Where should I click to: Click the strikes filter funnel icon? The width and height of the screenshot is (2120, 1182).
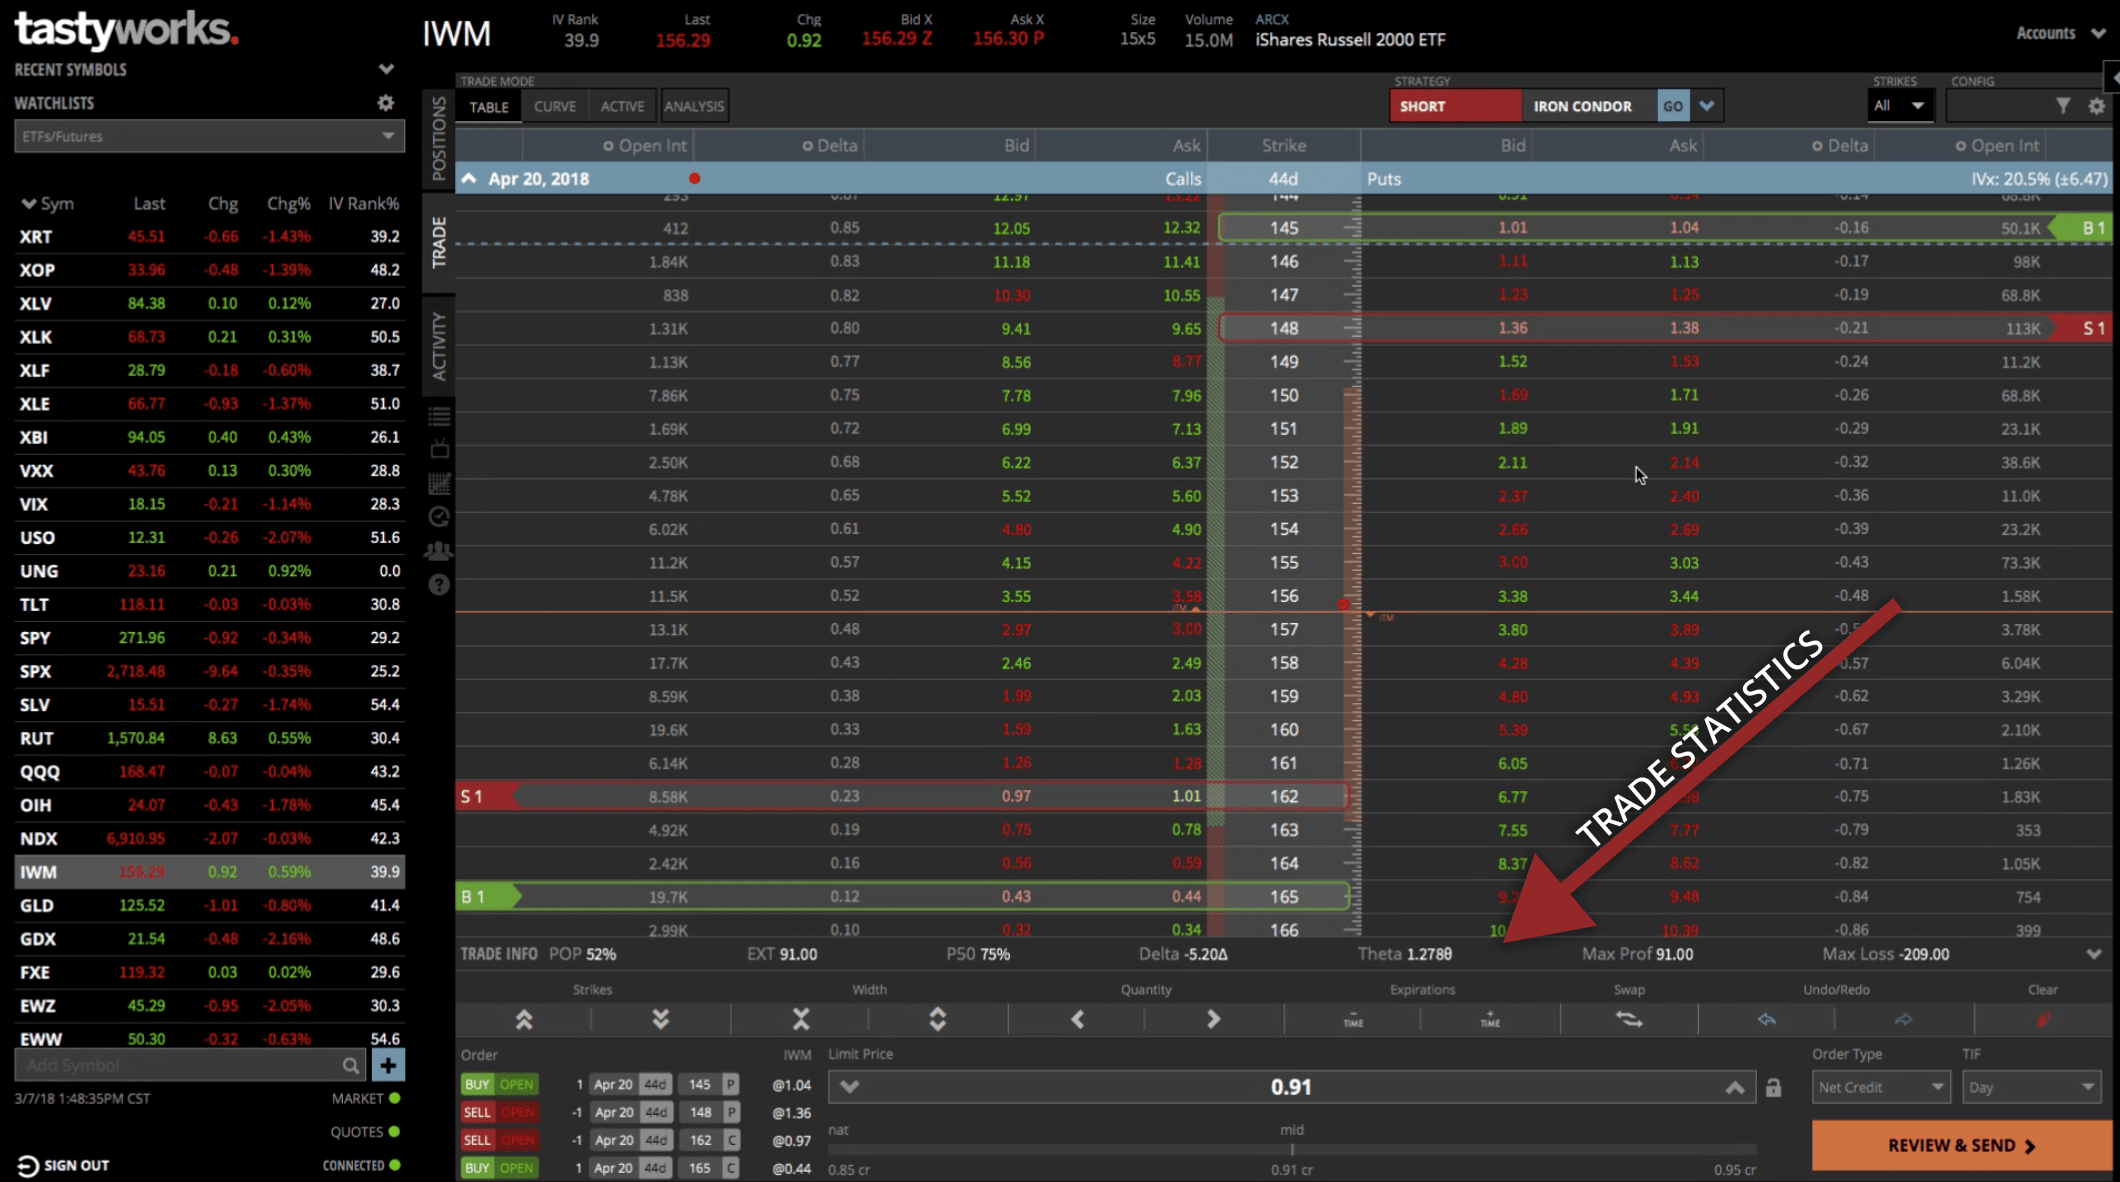pos(2063,105)
